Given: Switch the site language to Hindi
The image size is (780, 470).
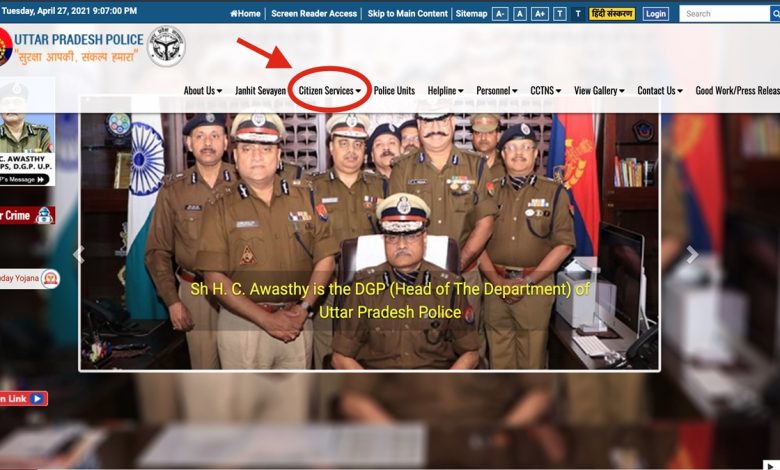Looking at the screenshot, I should click(612, 14).
